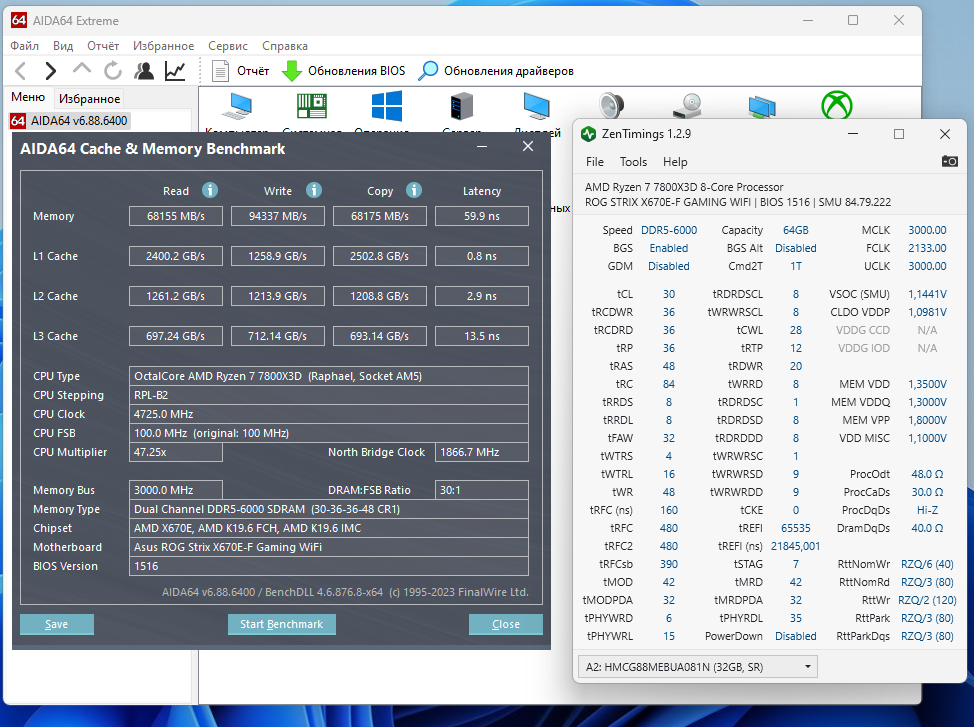Go up one level in AIDA64
This screenshot has width=974, height=727.
coord(81,70)
